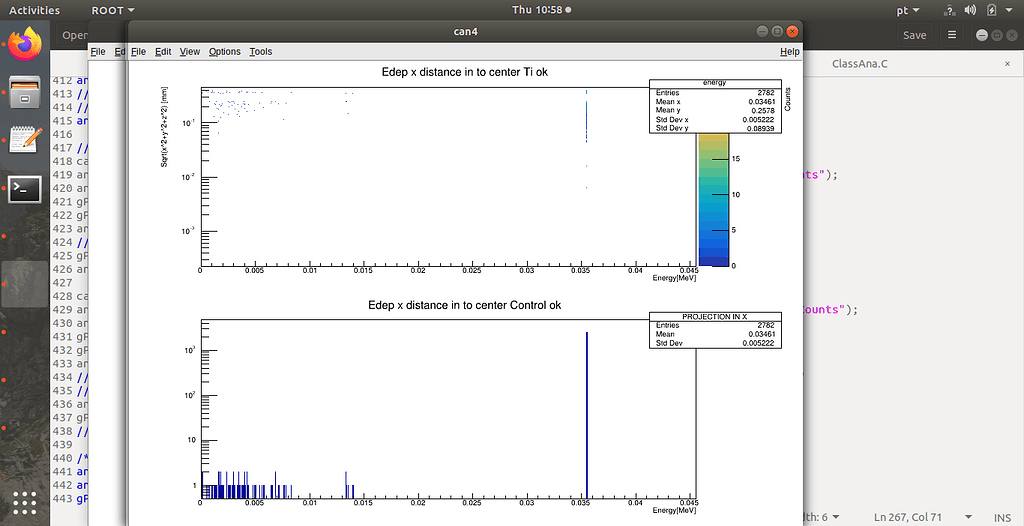Open the Terminal dock icon
Viewport: 1024px width, 526px height.
coord(25,189)
